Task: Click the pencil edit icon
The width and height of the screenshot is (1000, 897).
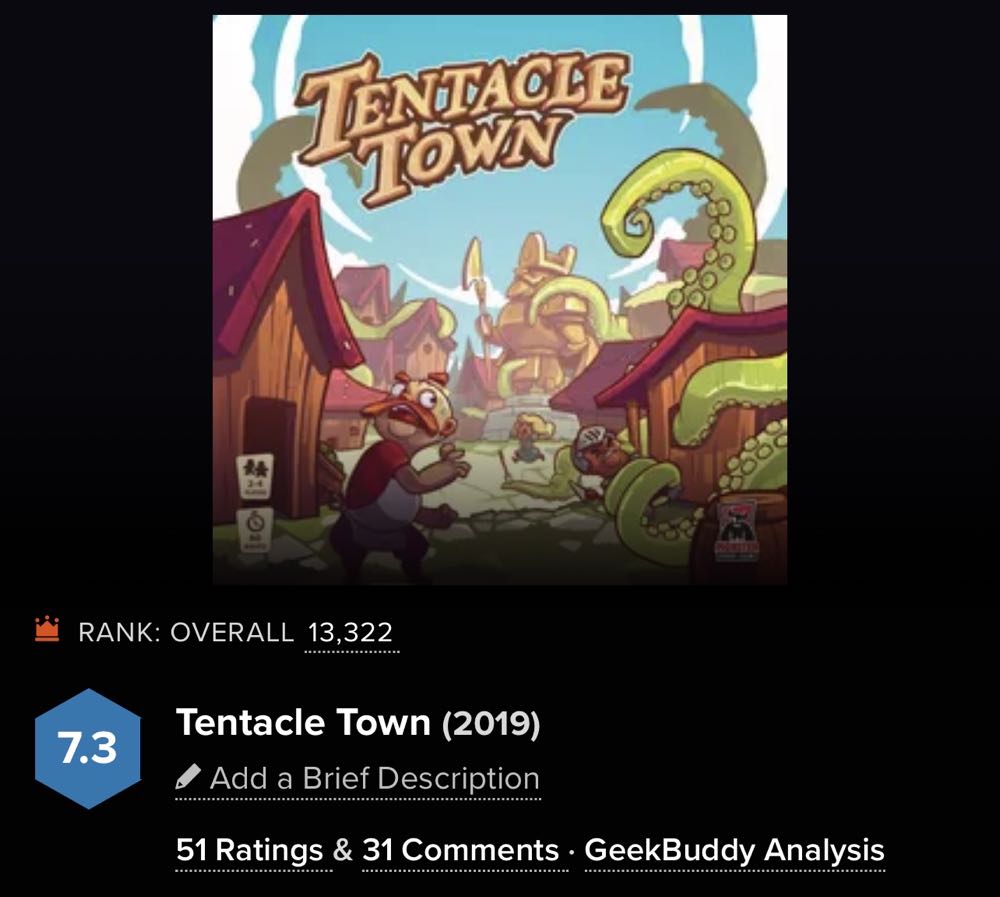Action: (188, 777)
